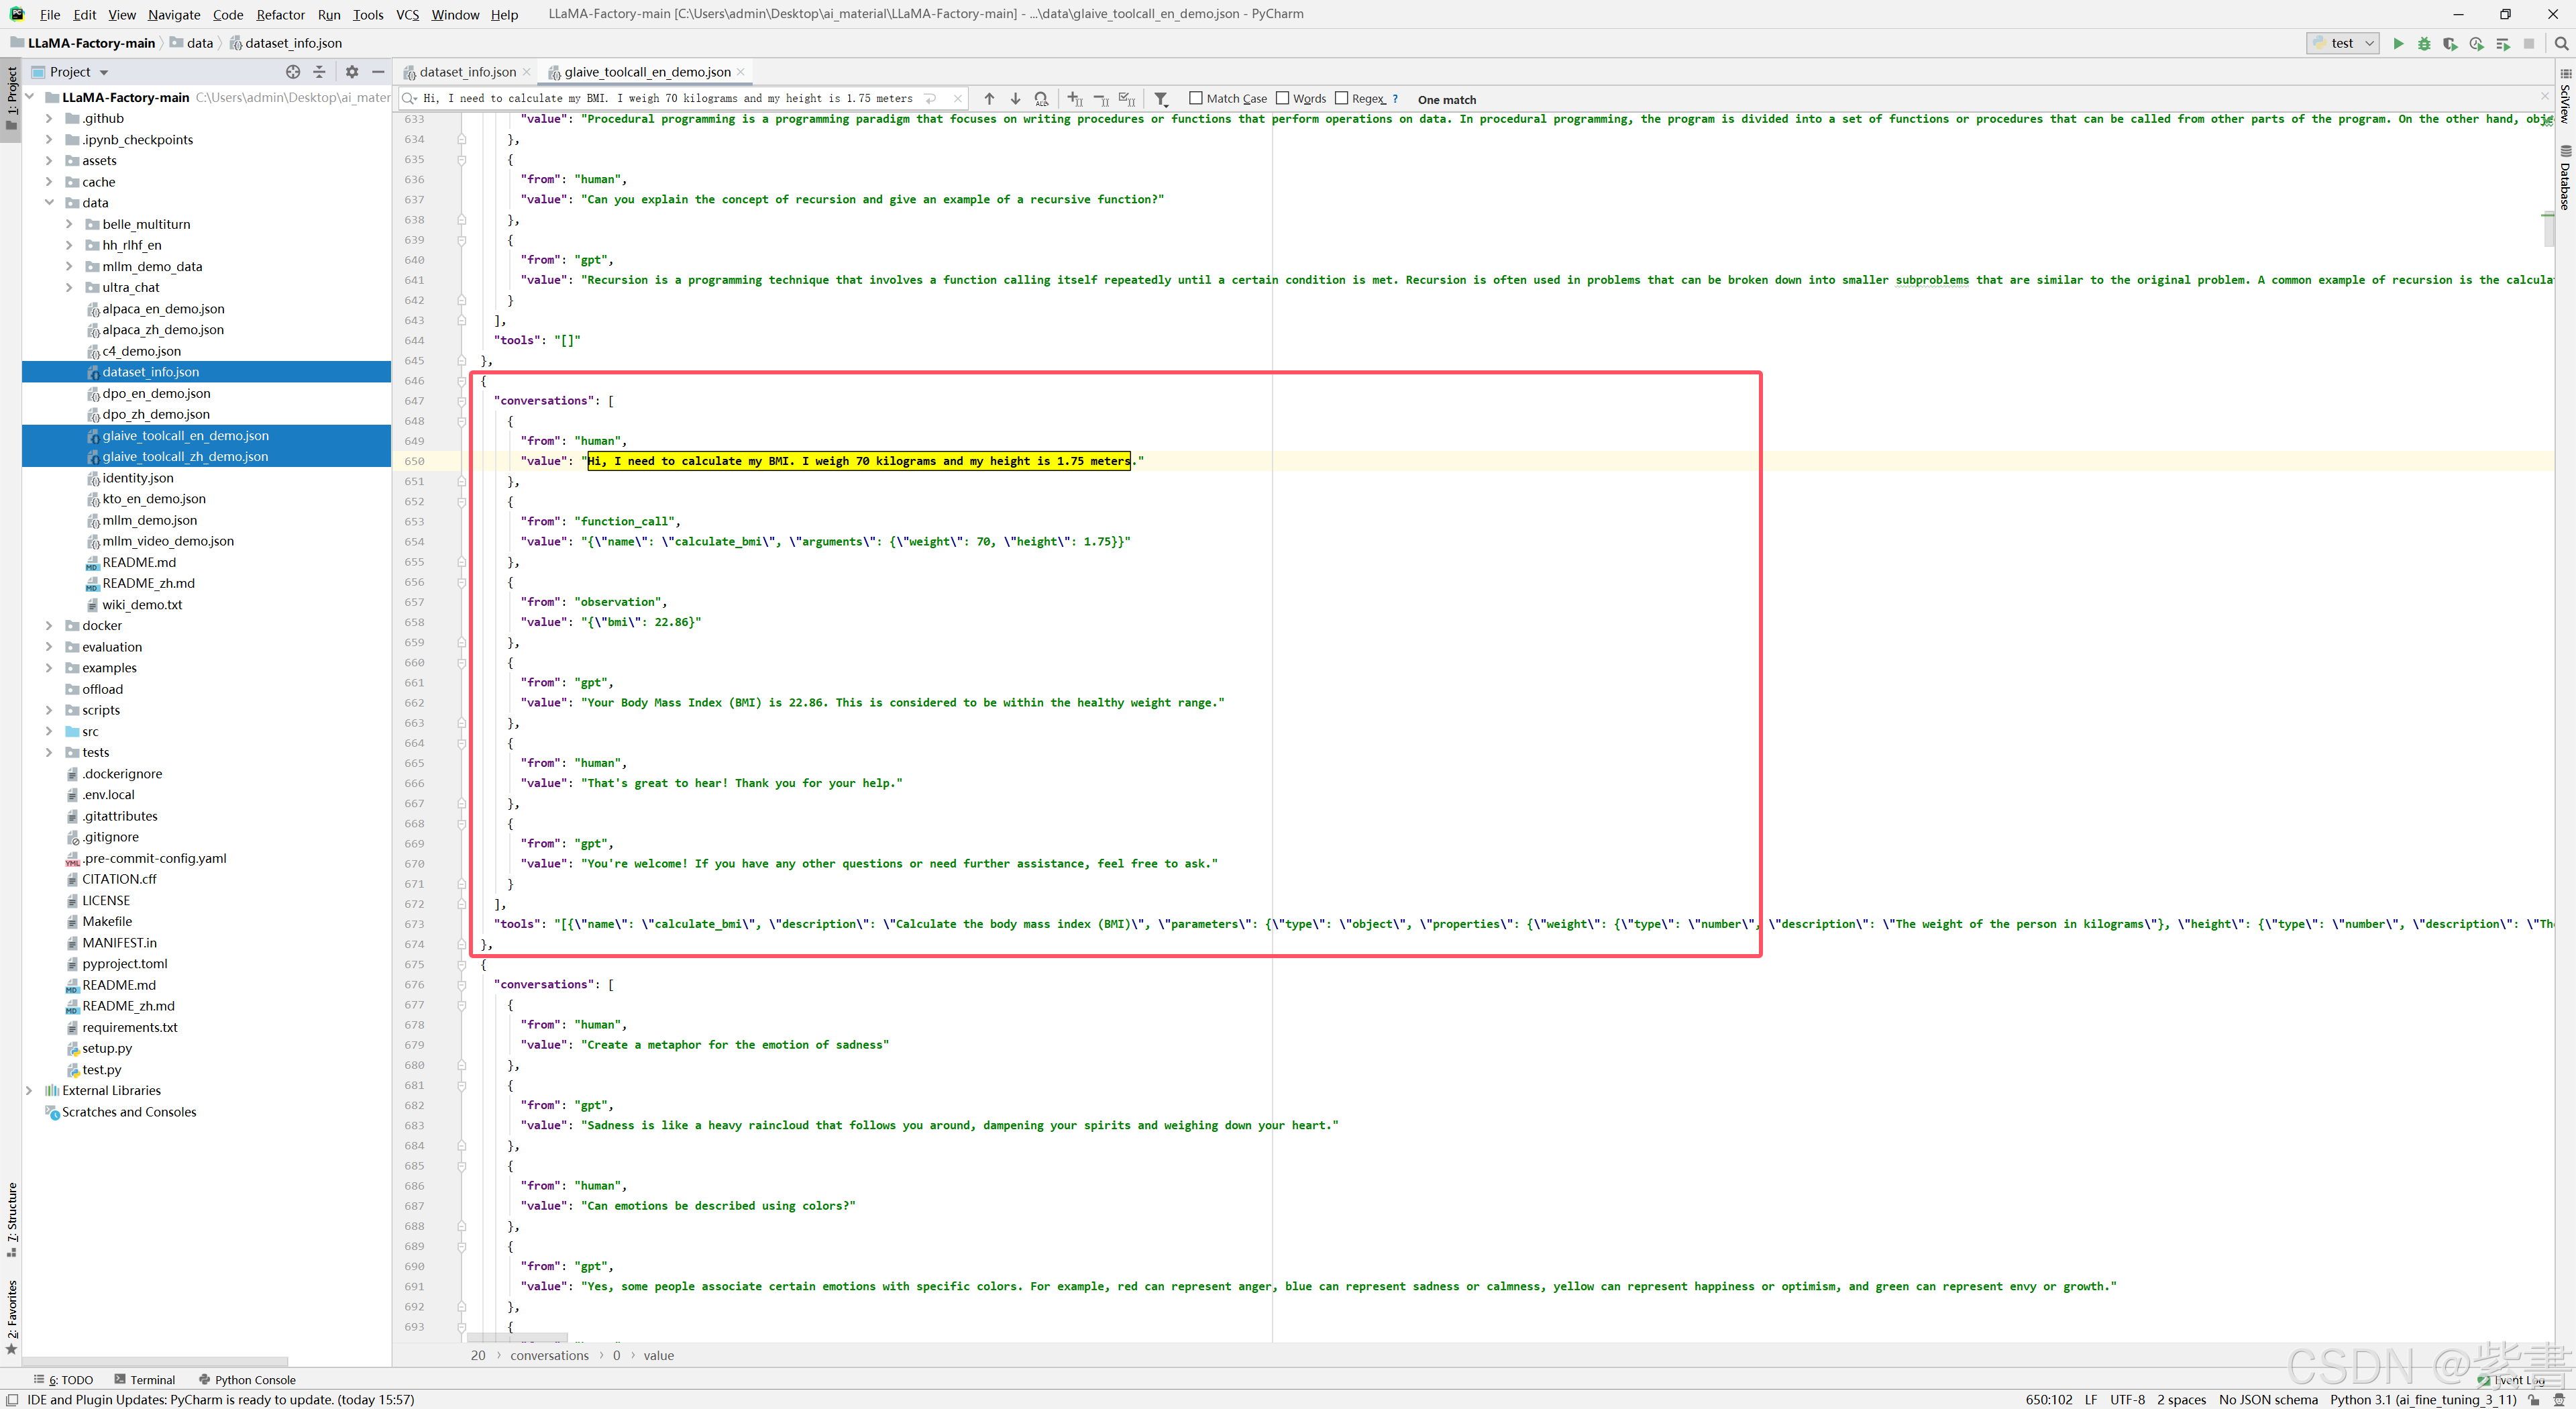Jump to previous search occurrence arrow

(989, 98)
